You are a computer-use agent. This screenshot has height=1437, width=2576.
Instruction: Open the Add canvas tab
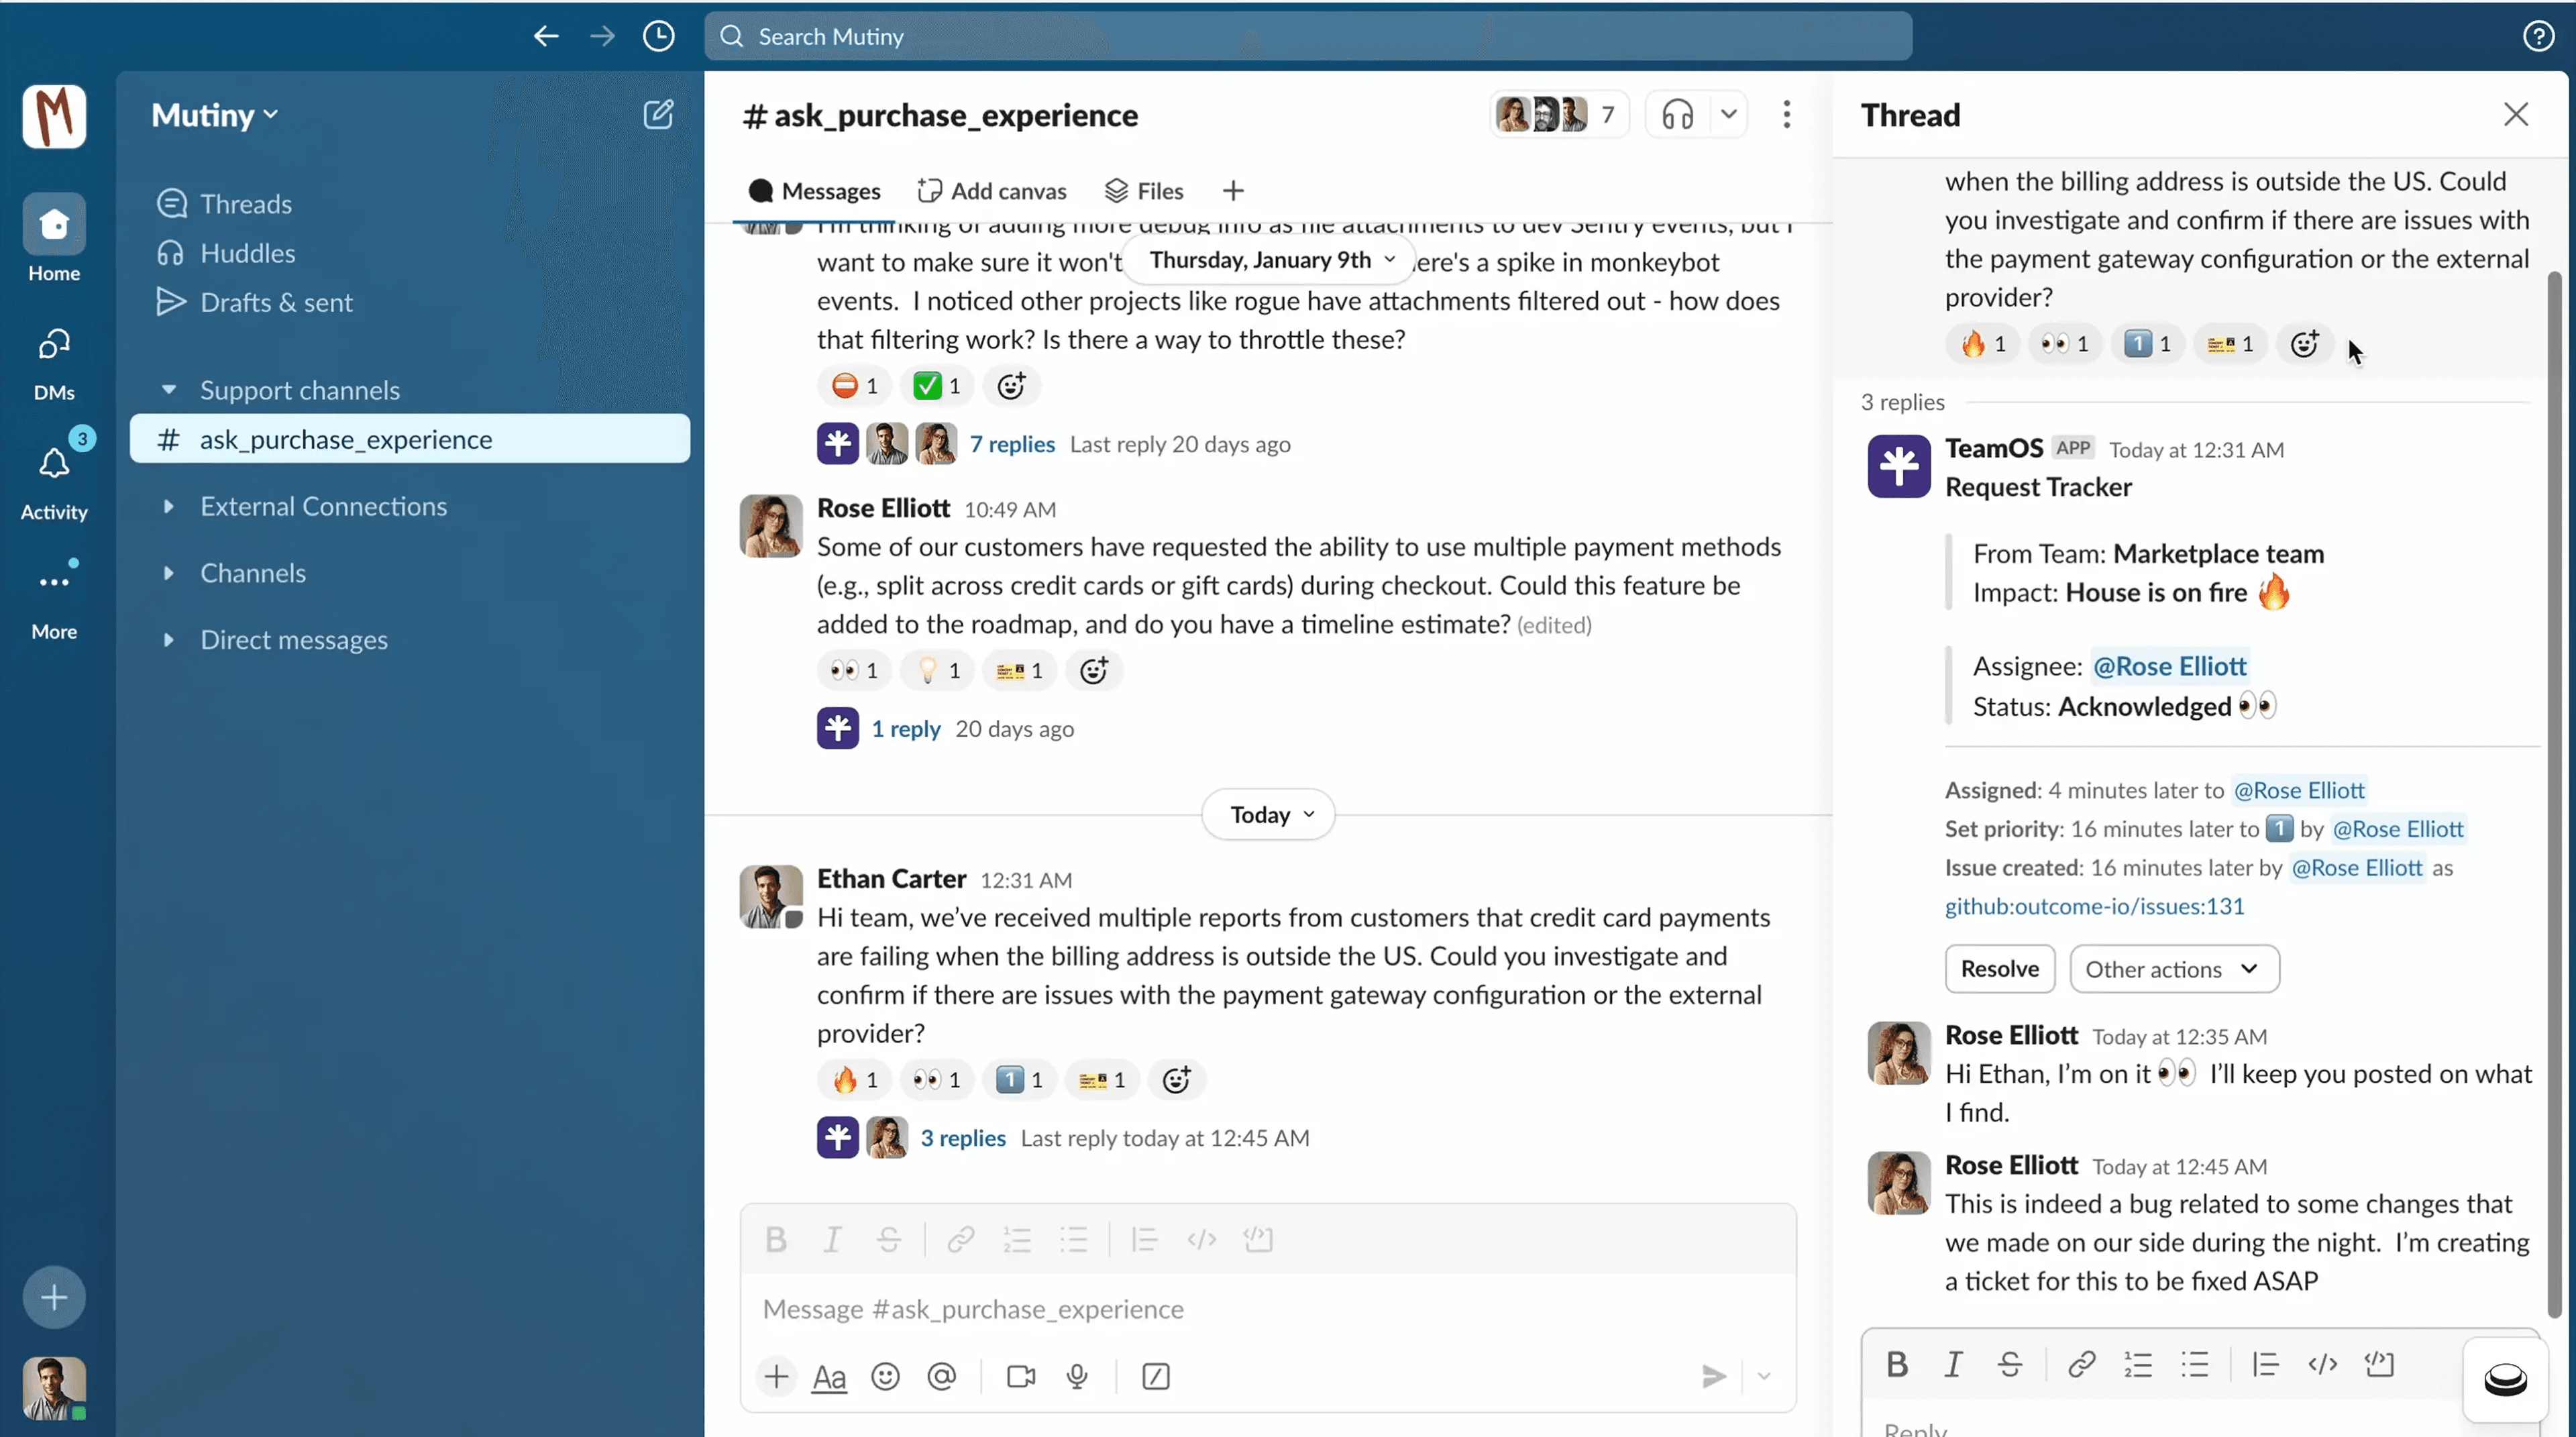coord(992,191)
